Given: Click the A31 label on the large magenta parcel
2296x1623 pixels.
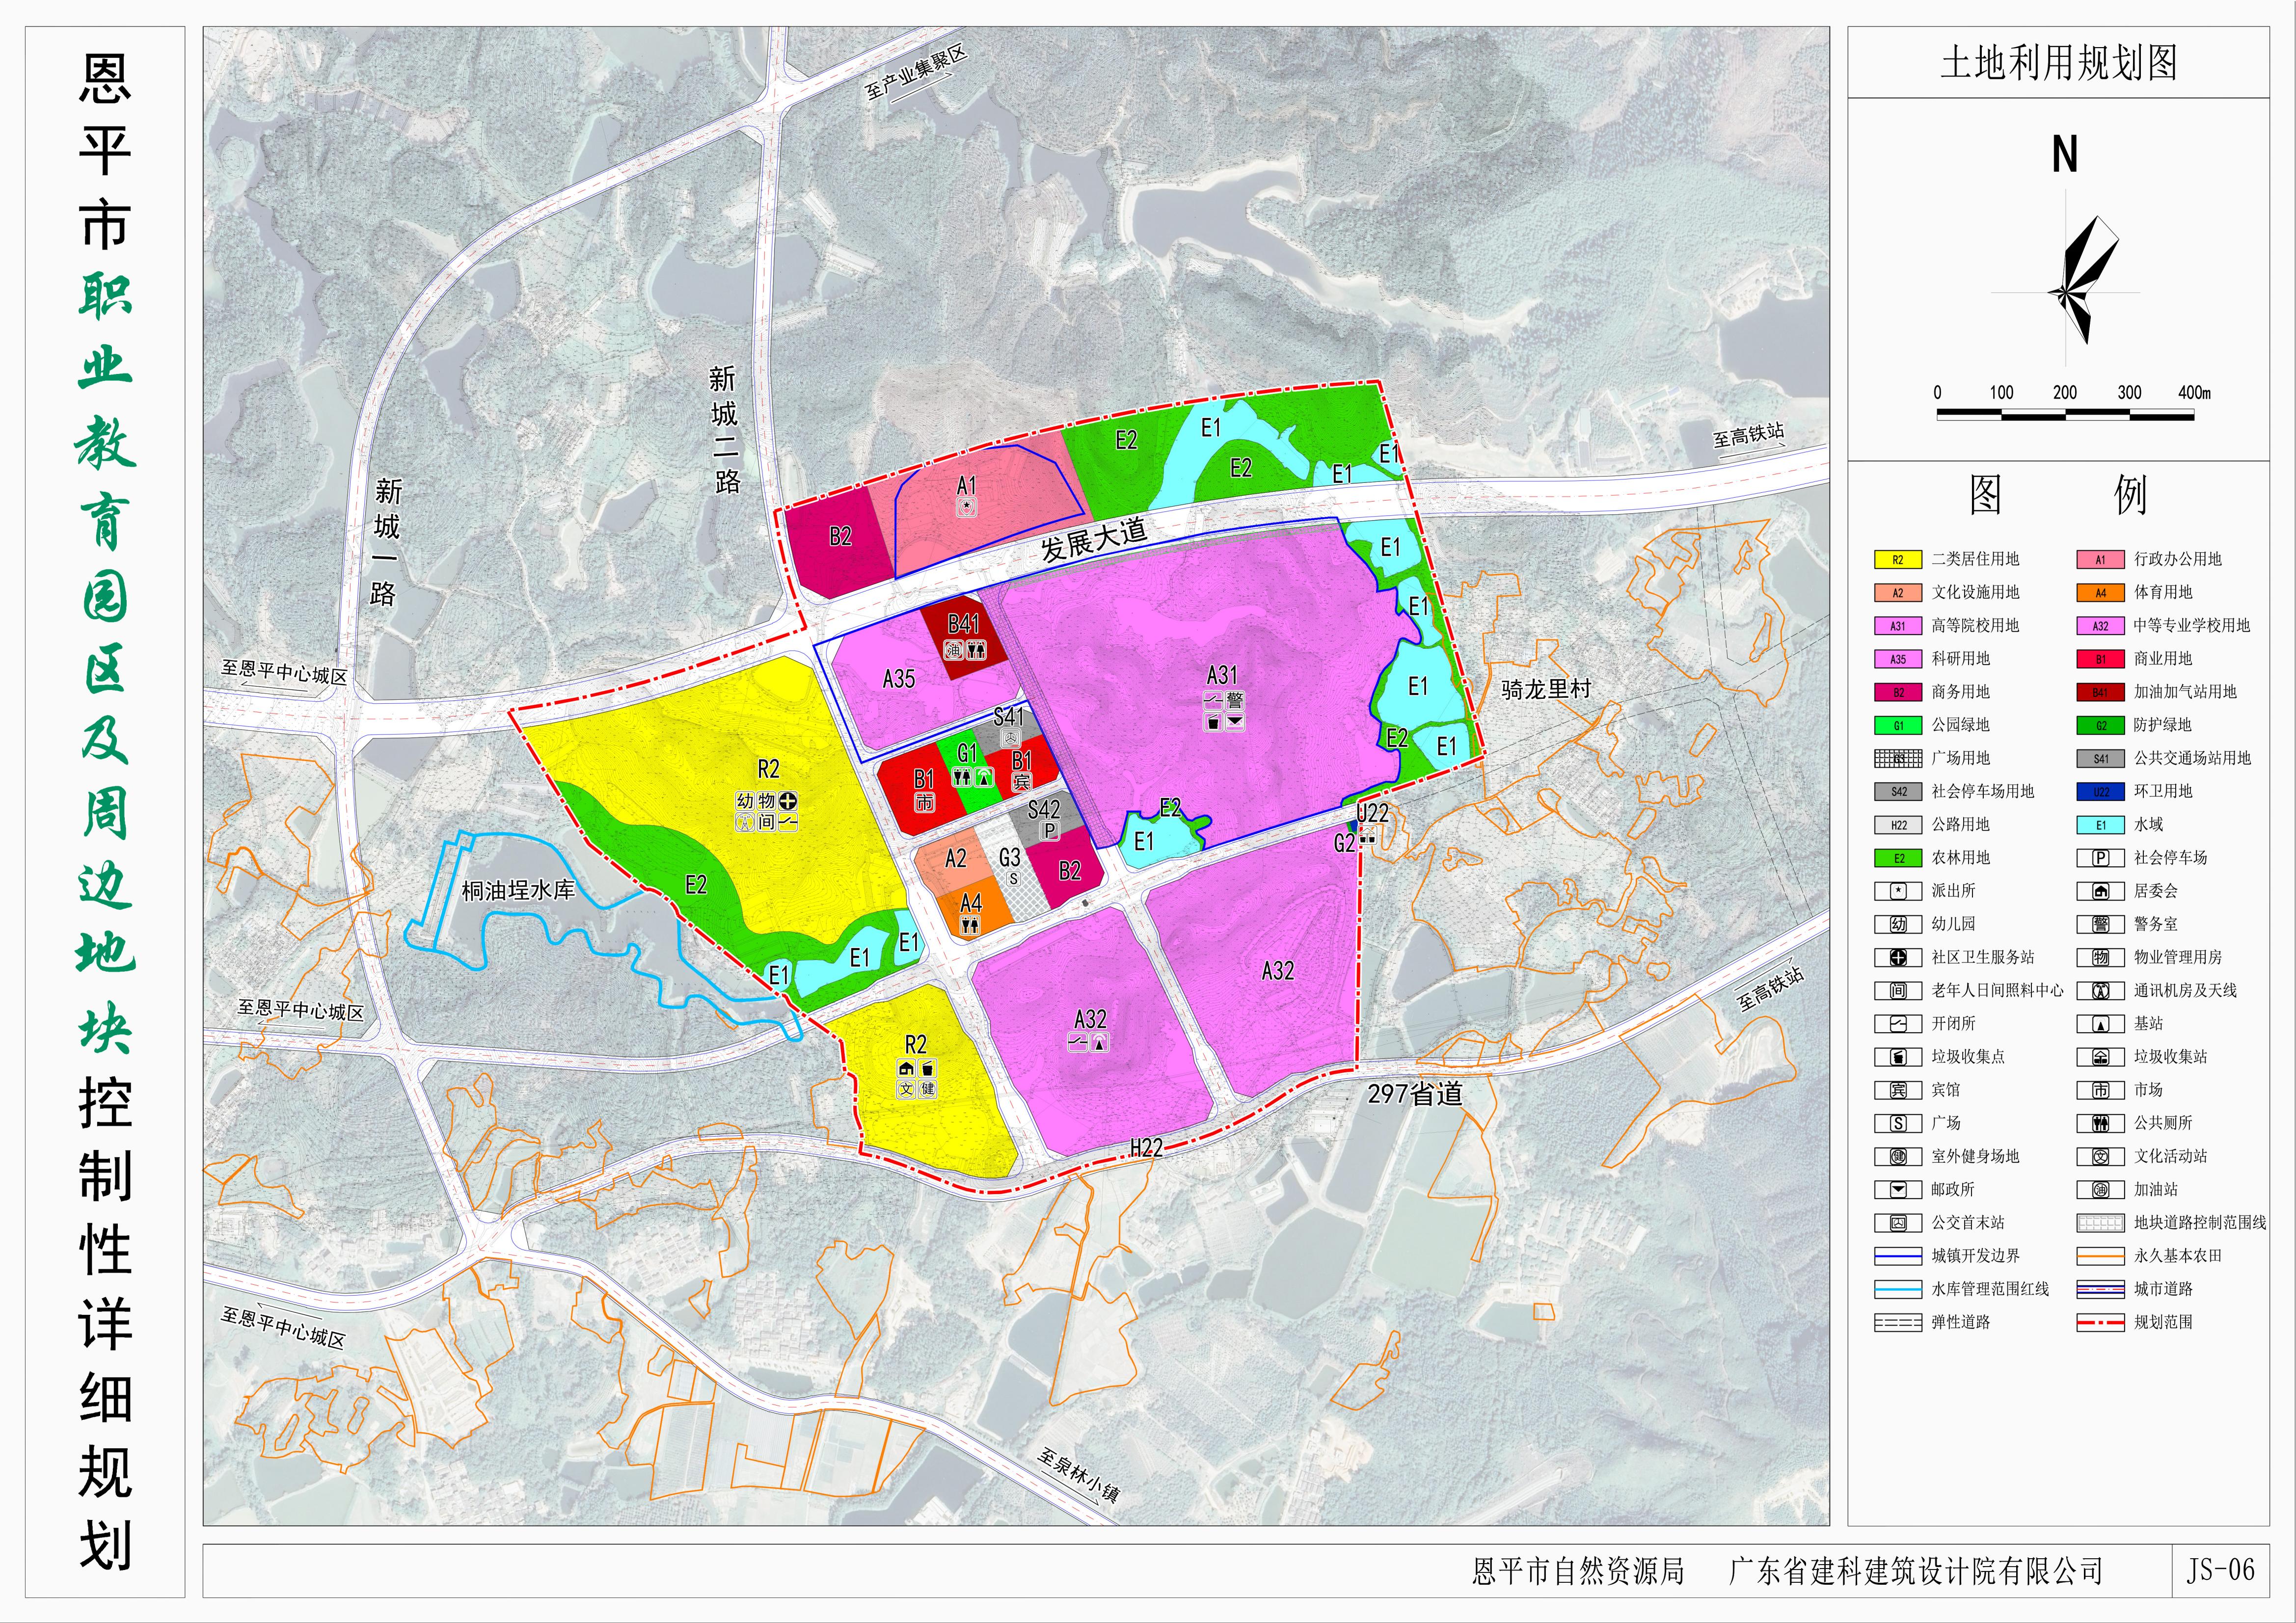Looking at the screenshot, I should (x=1222, y=676).
